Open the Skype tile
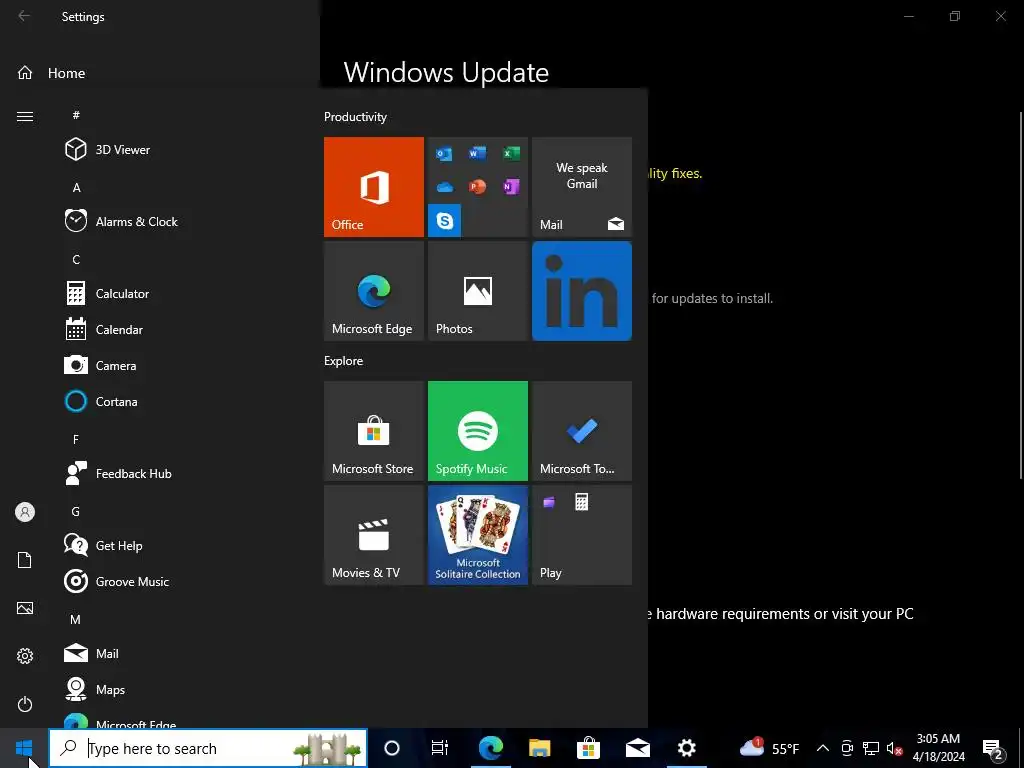The height and width of the screenshot is (768, 1024). click(445, 221)
